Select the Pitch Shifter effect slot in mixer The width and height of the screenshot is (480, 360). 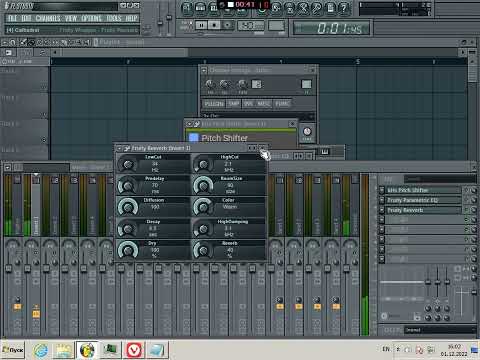pos(423,190)
